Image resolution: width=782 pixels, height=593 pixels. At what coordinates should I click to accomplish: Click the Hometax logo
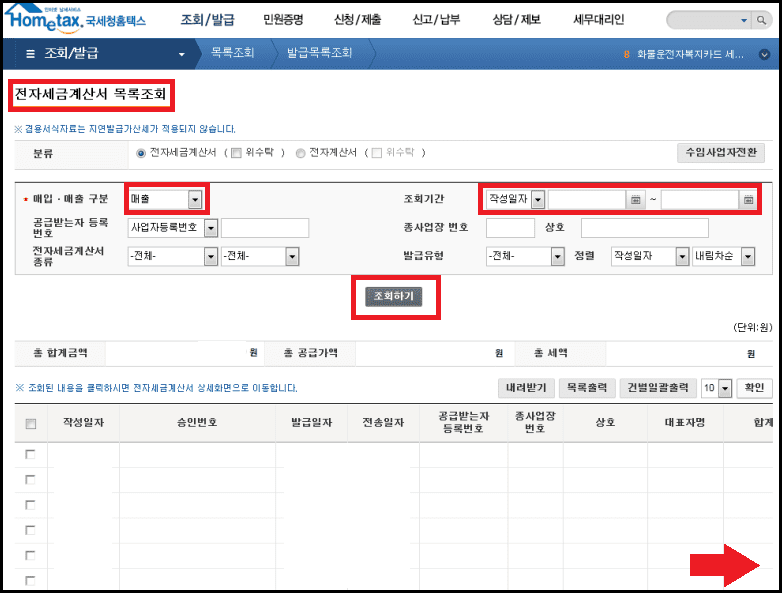pos(75,18)
